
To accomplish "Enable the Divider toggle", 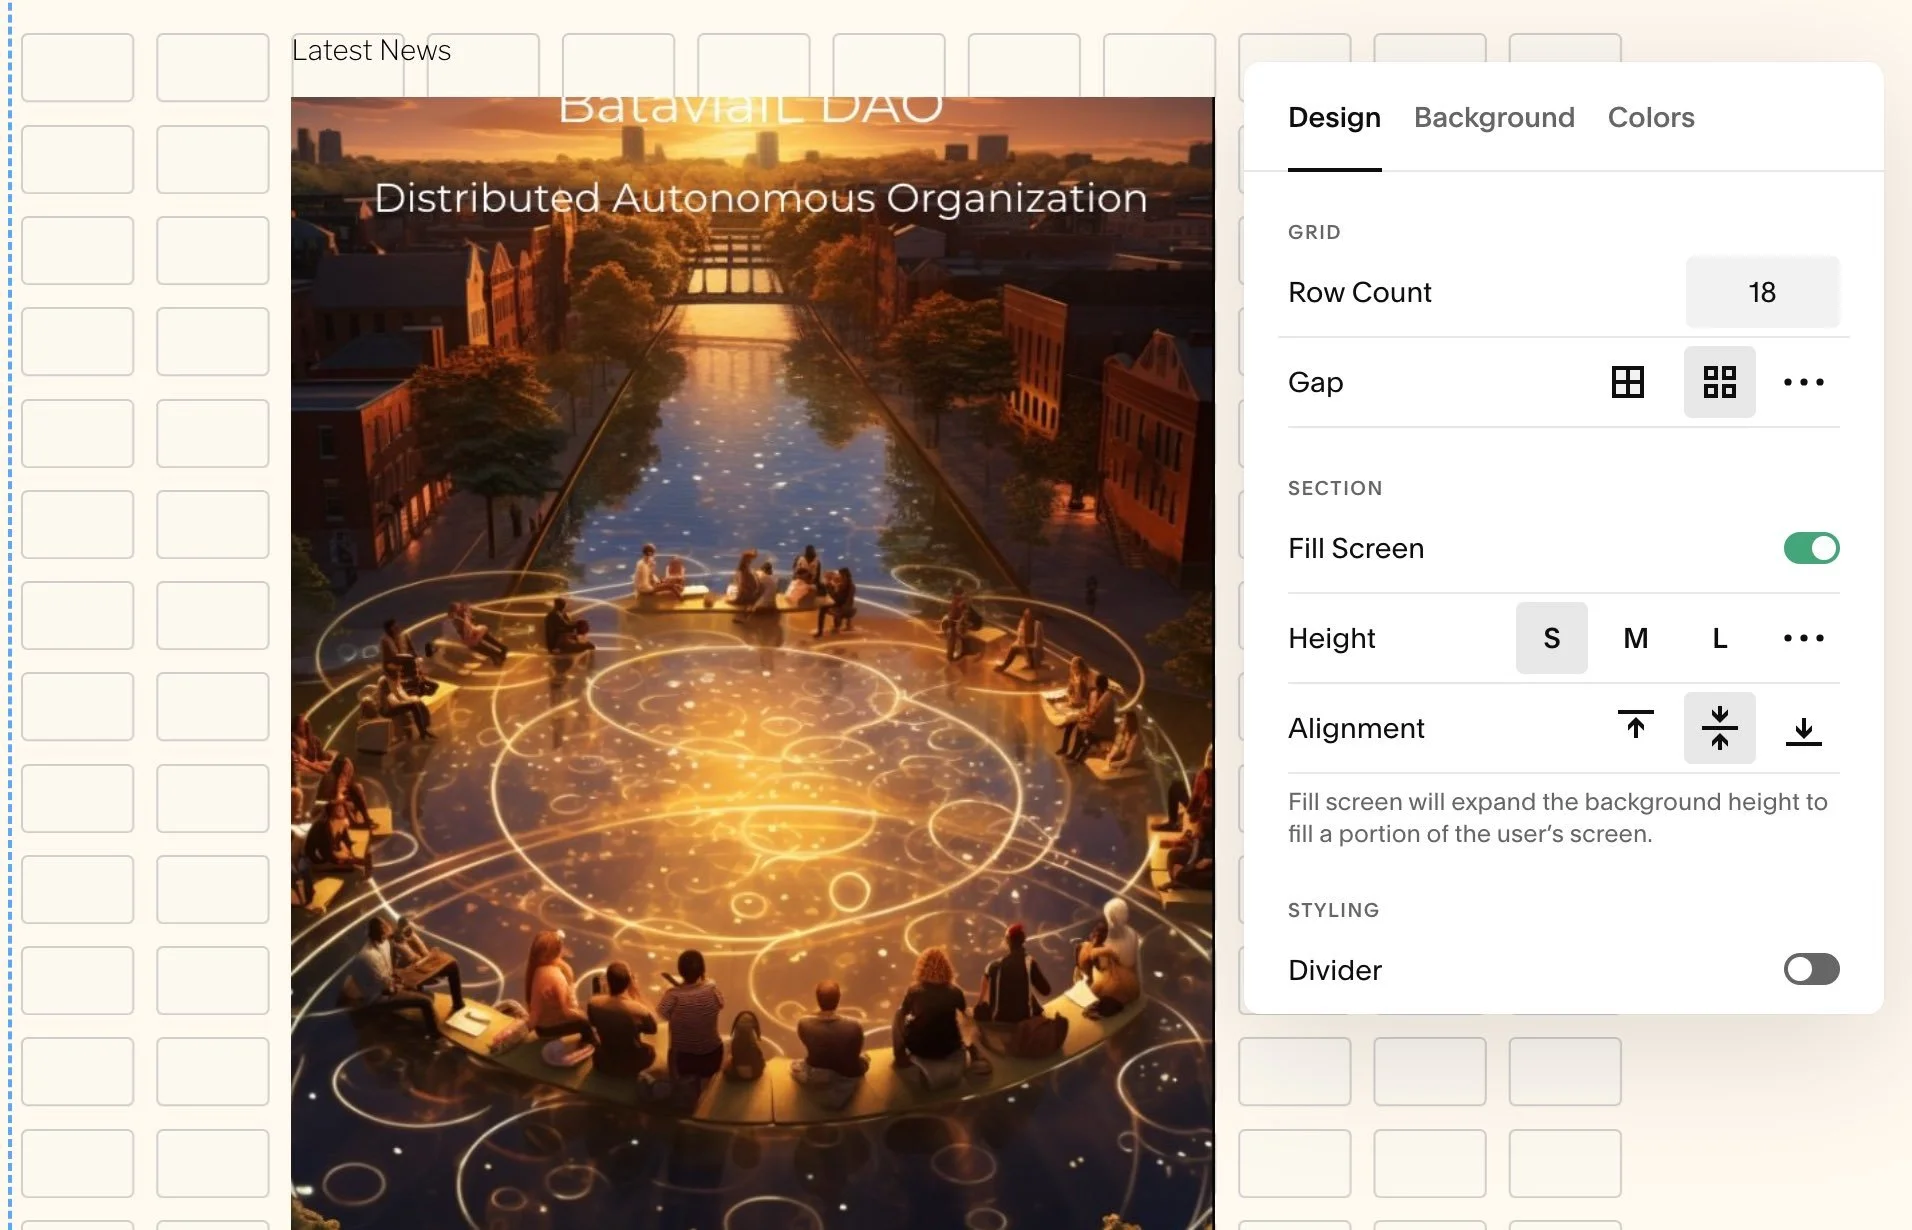I will (x=1811, y=969).
